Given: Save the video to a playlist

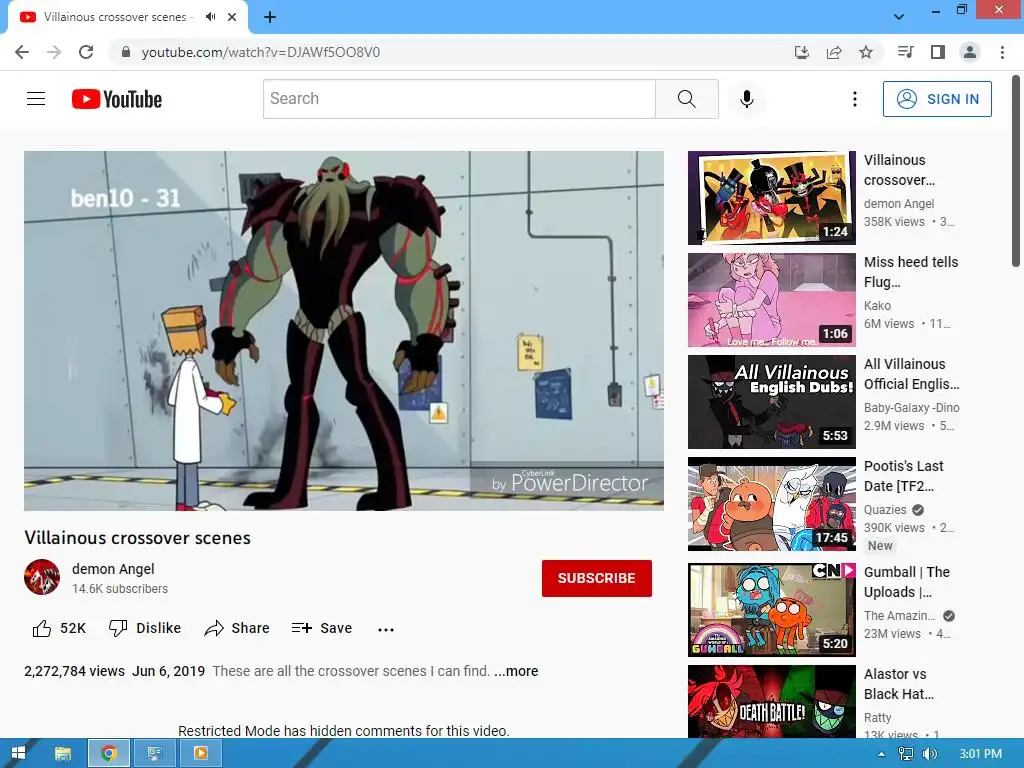Looking at the screenshot, I should tap(321, 628).
